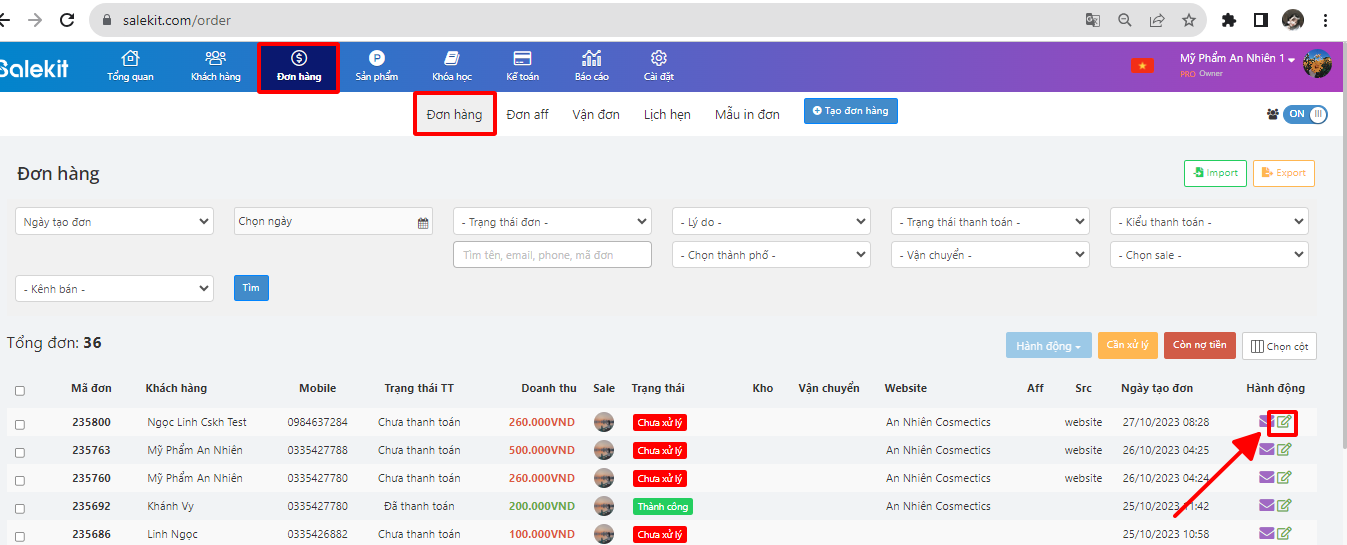
Task: Open the Tổng quan home icon
Action: pos(130,59)
